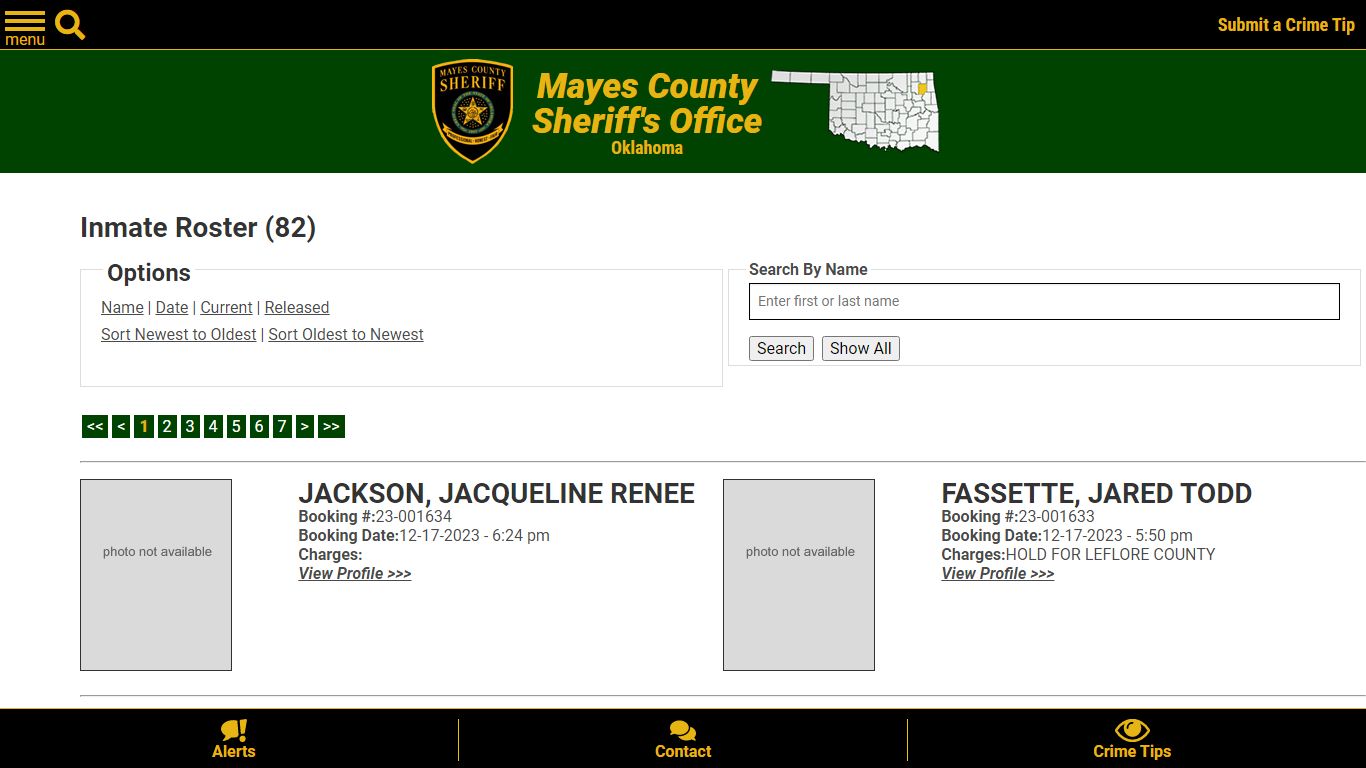
Task: Click the Mayes County Sheriff's Office title
Action: click(647, 103)
